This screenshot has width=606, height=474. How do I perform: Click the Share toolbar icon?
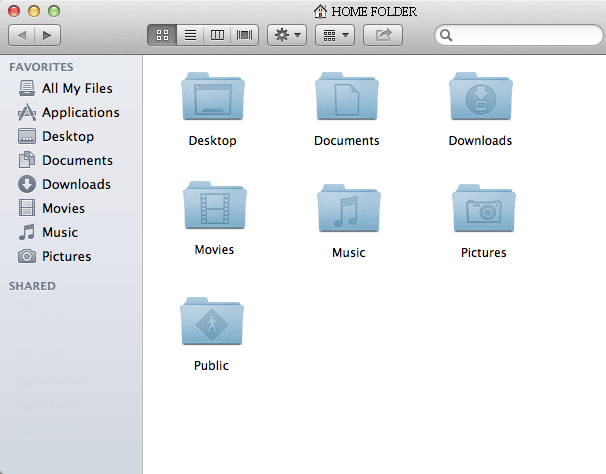click(383, 35)
